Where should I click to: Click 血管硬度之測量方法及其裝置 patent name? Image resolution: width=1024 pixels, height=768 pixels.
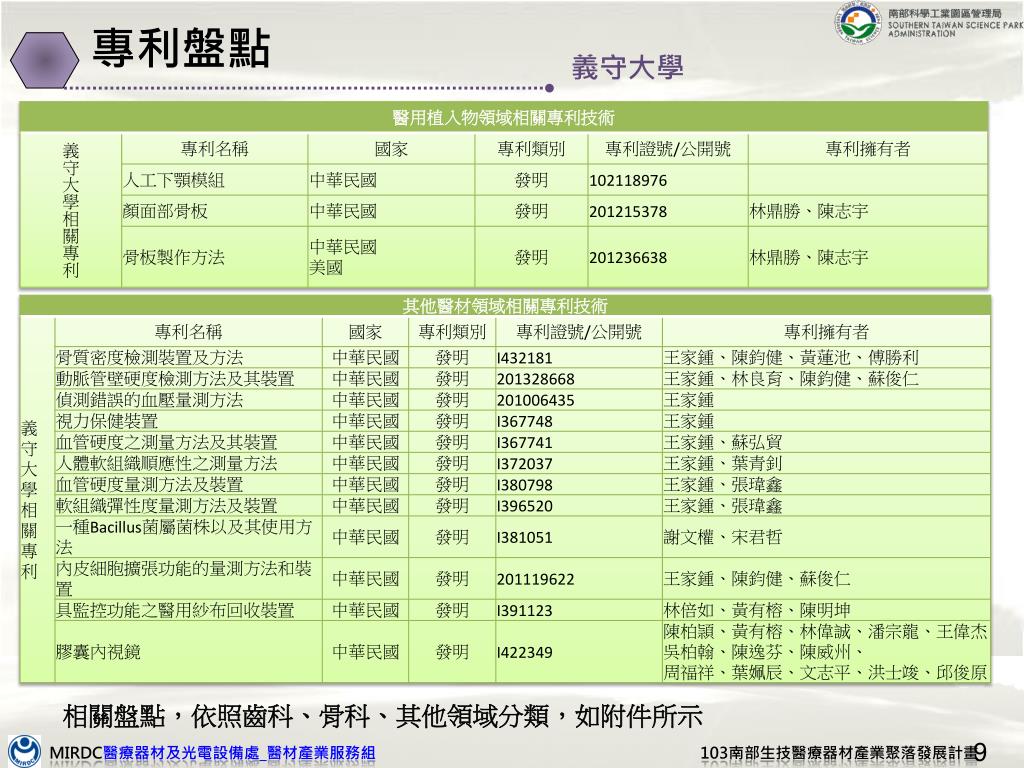point(167,442)
